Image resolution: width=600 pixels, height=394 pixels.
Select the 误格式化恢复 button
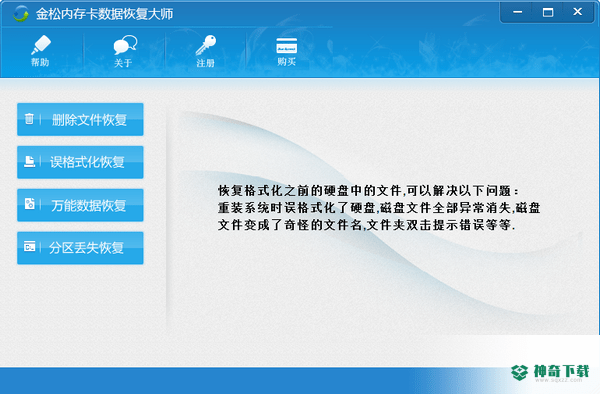(x=80, y=162)
